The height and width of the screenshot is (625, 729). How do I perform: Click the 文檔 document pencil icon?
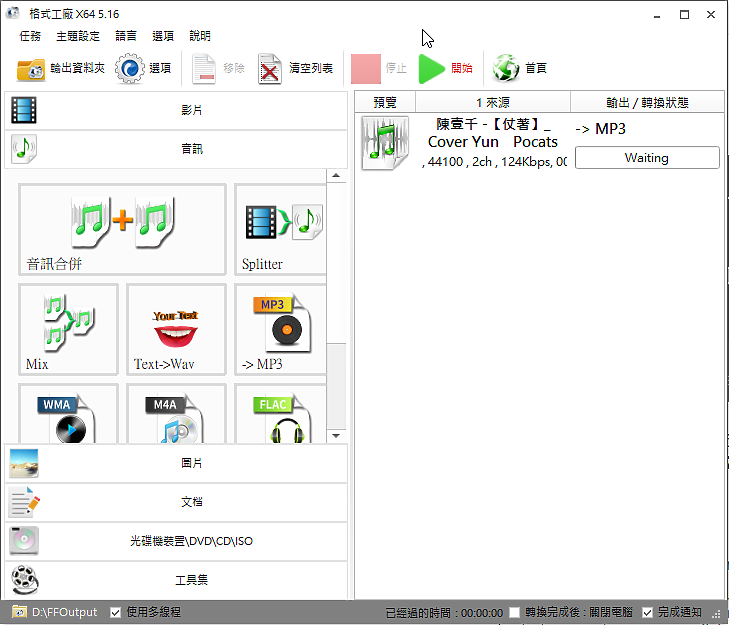point(24,502)
